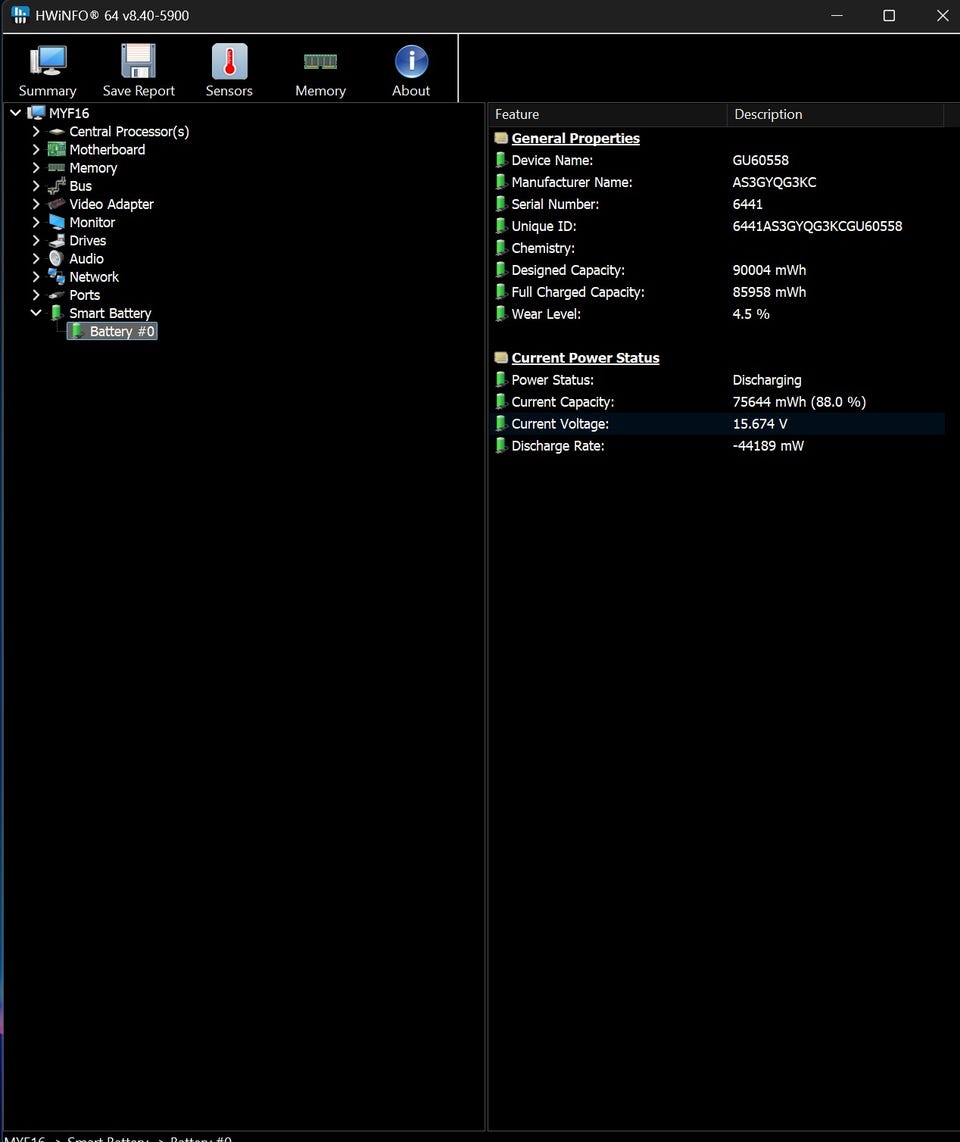Open the Summary toolbar icon
Image resolution: width=960 pixels, height=1142 pixels.
click(x=47, y=62)
